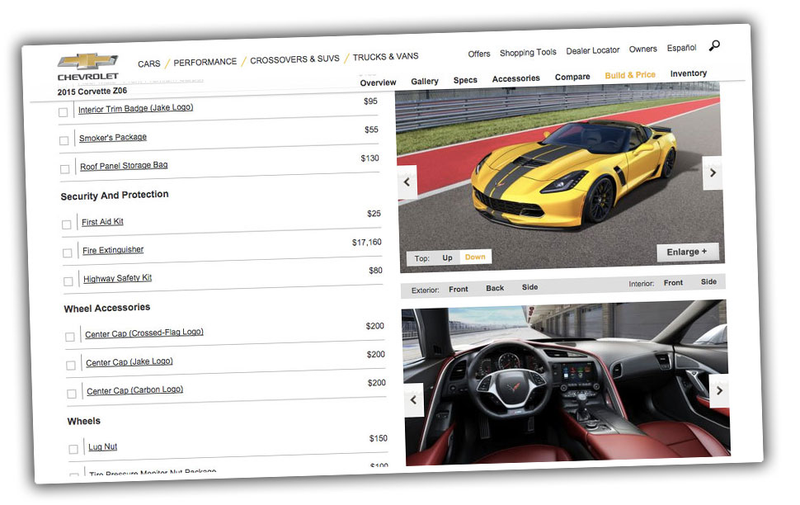Open Roof Panel Storage Bag link
800x505 pixels.
tap(124, 166)
